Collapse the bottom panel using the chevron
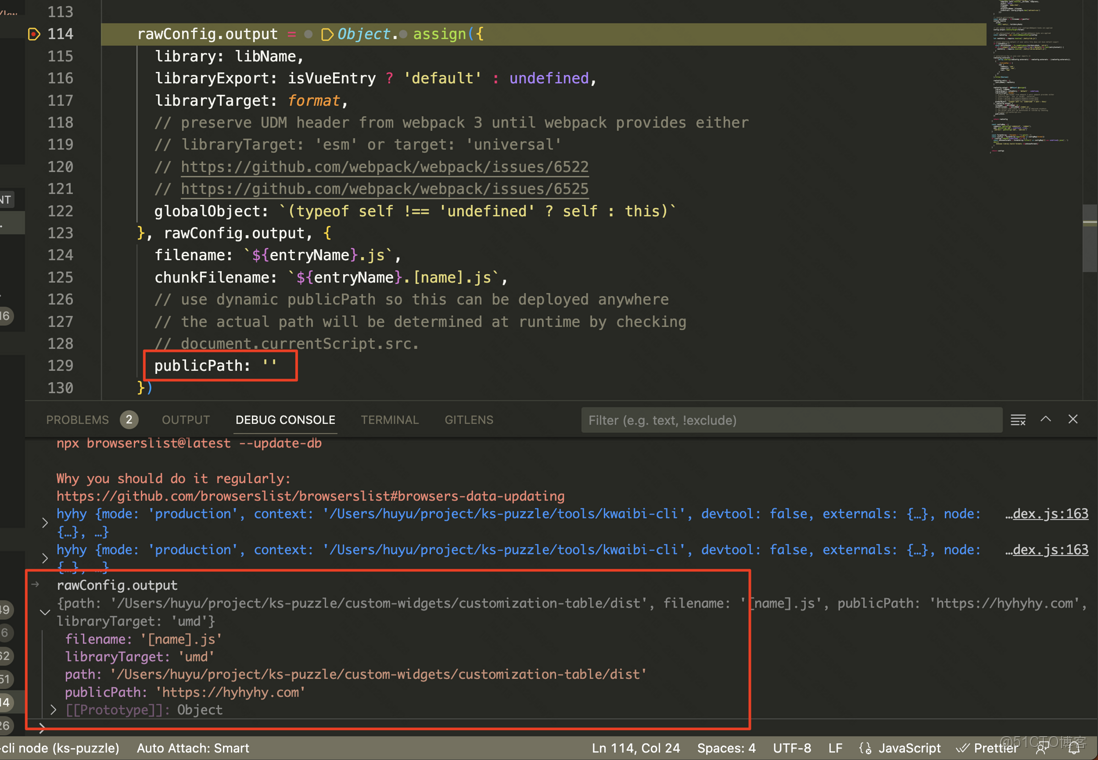This screenshot has height=760, width=1098. click(1046, 420)
